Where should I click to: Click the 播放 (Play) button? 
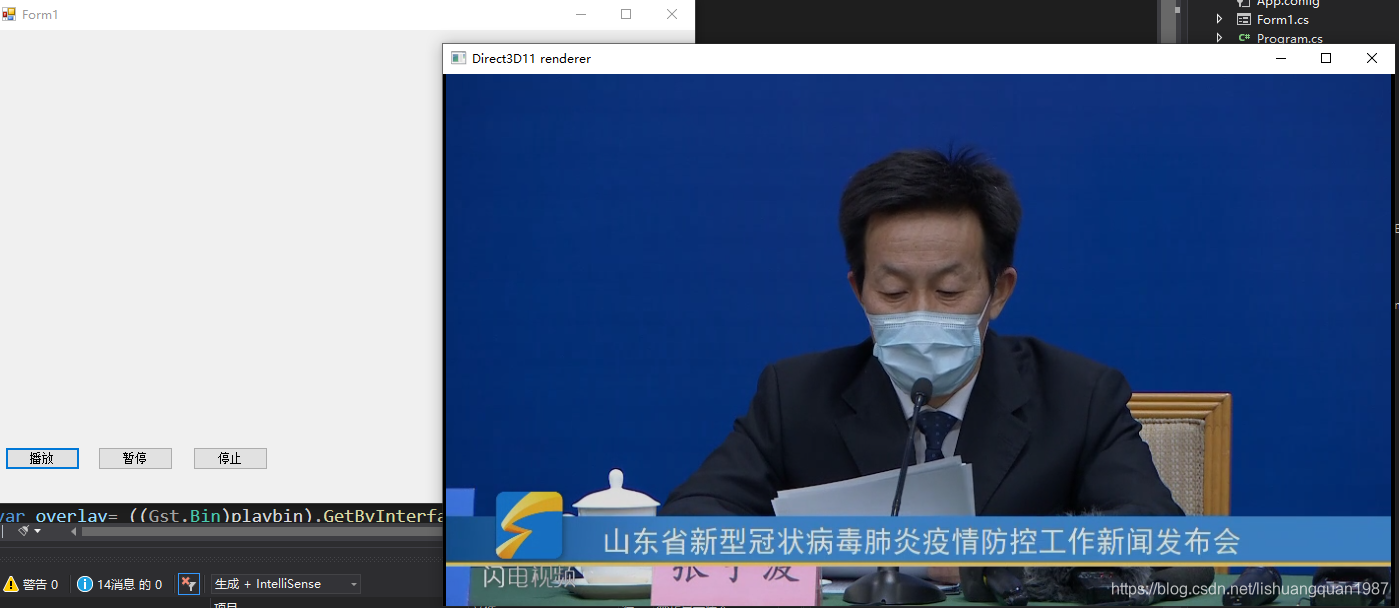[42, 458]
